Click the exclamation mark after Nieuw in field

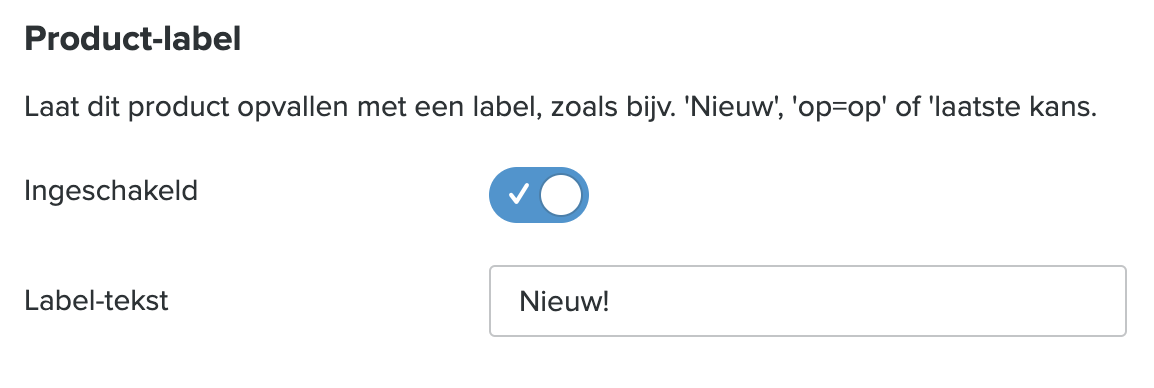point(606,301)
